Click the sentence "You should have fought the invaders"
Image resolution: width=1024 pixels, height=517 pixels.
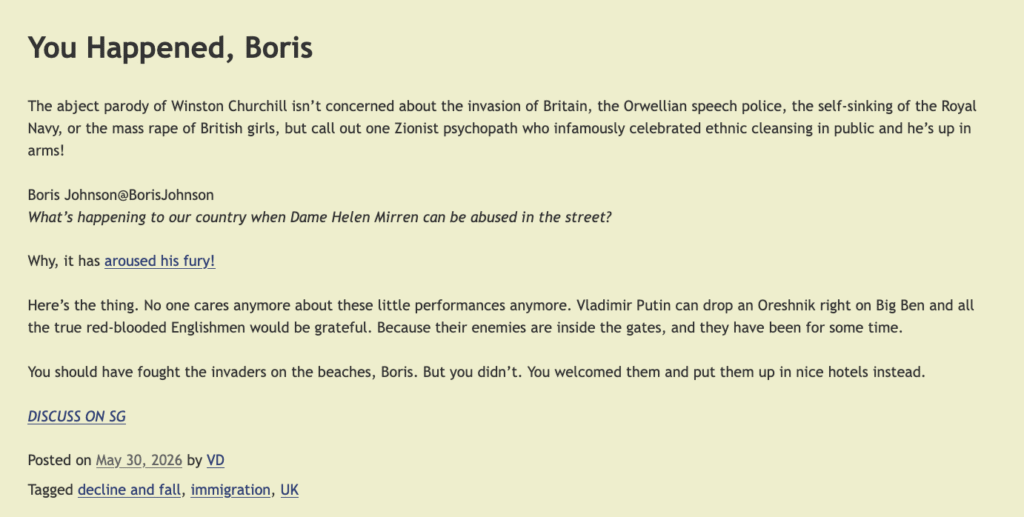pos(476,372)
